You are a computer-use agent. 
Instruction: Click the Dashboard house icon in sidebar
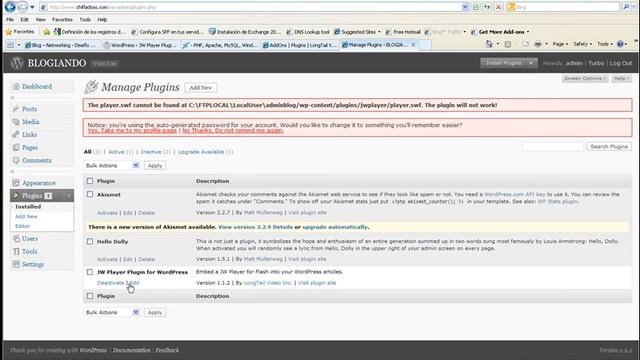(16, 87)
